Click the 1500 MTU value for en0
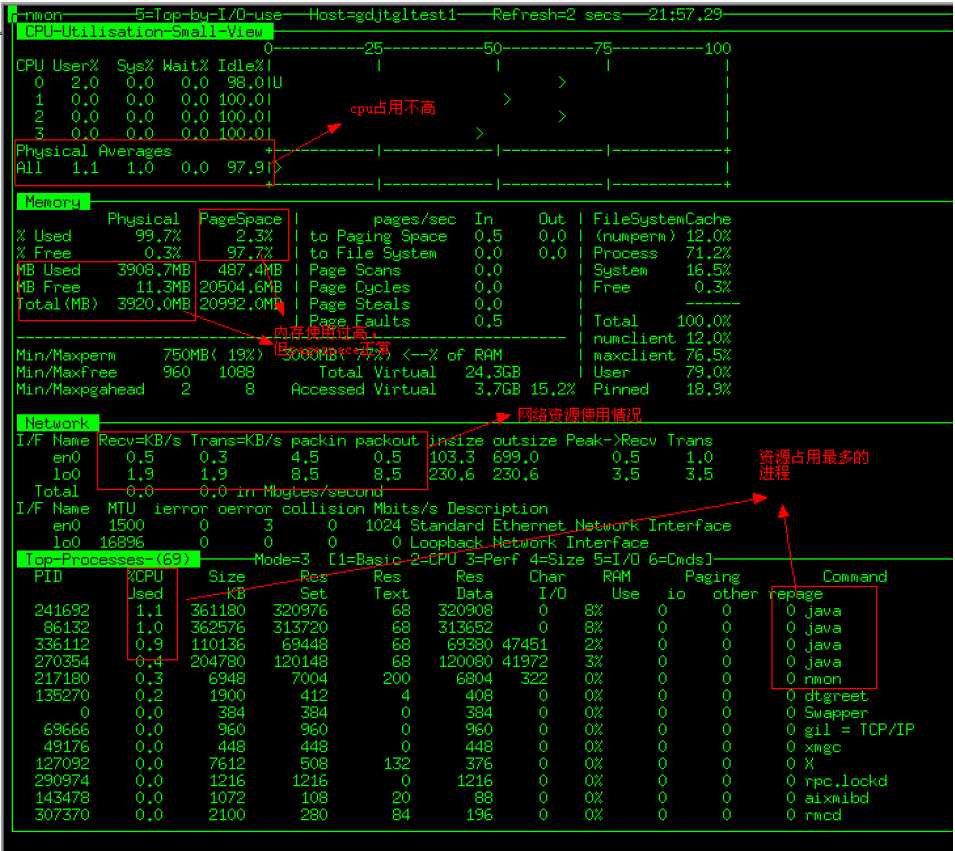The image size is (955, 851). 127,525
